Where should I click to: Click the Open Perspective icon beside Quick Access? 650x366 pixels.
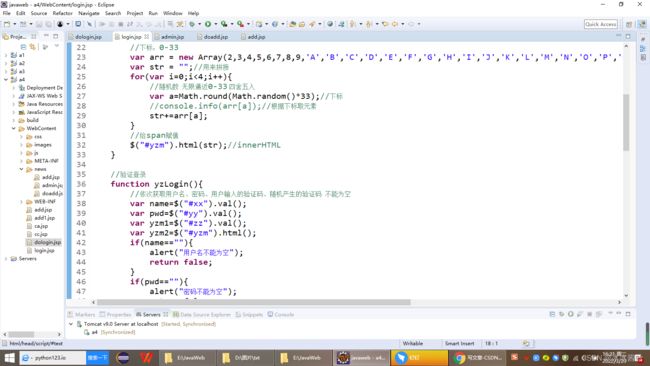(629, 24)
